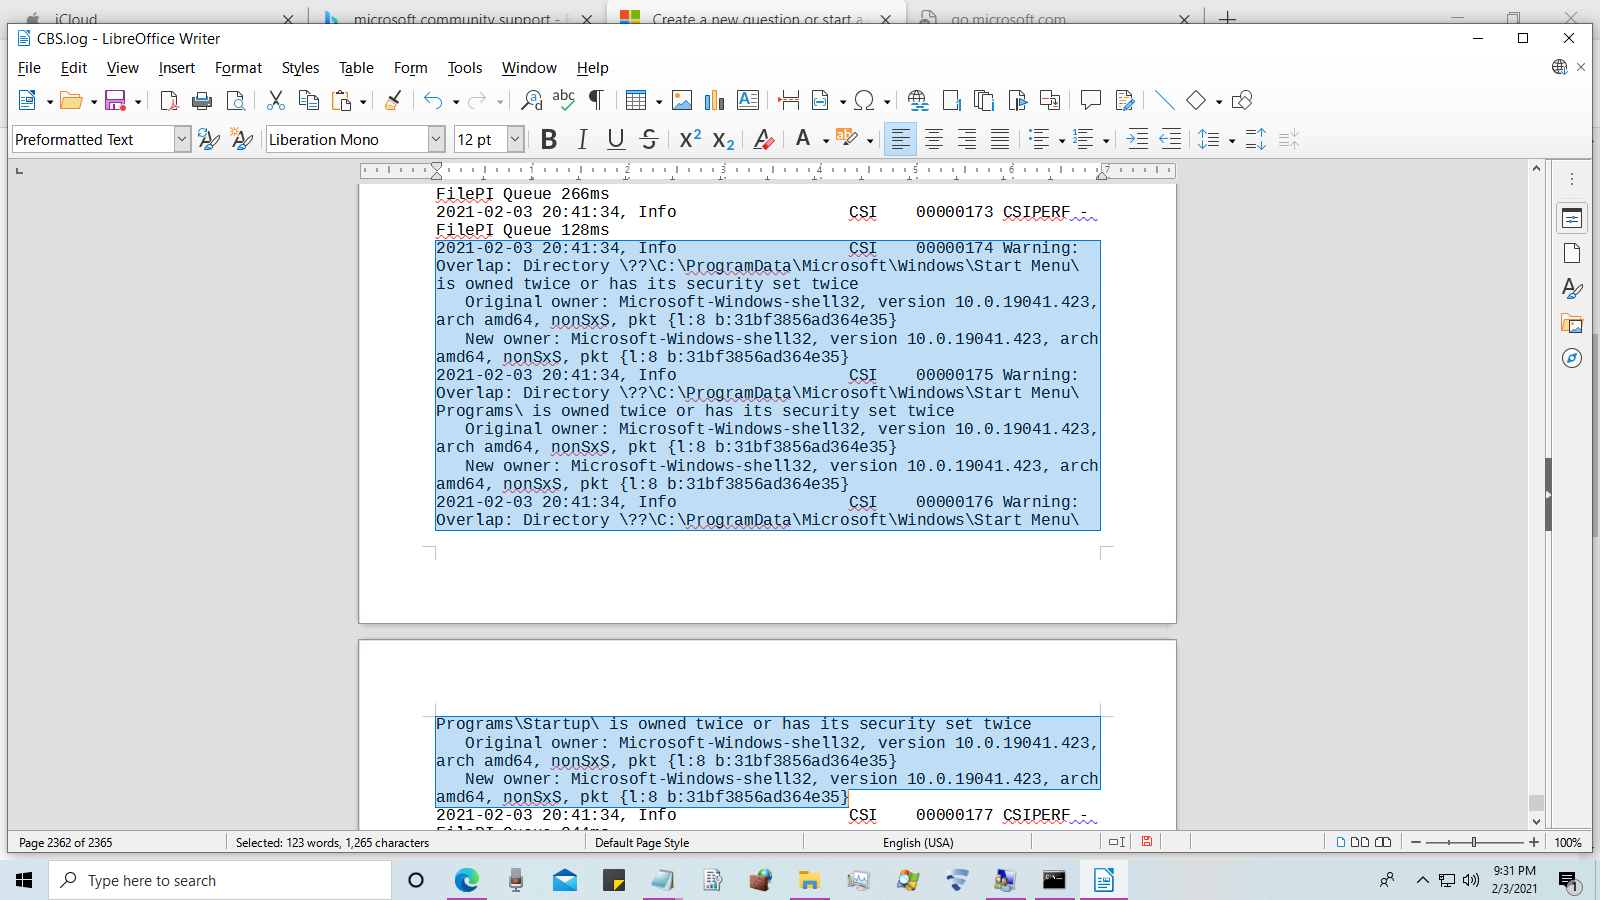Toggle Italic formatting
1600x900 pixels.
point(582,140)
